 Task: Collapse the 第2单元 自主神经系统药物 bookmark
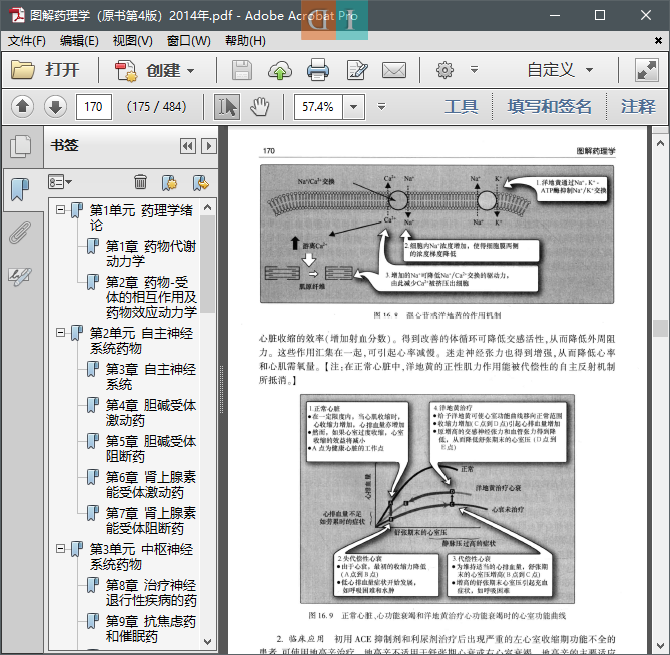tap(61, 333)
